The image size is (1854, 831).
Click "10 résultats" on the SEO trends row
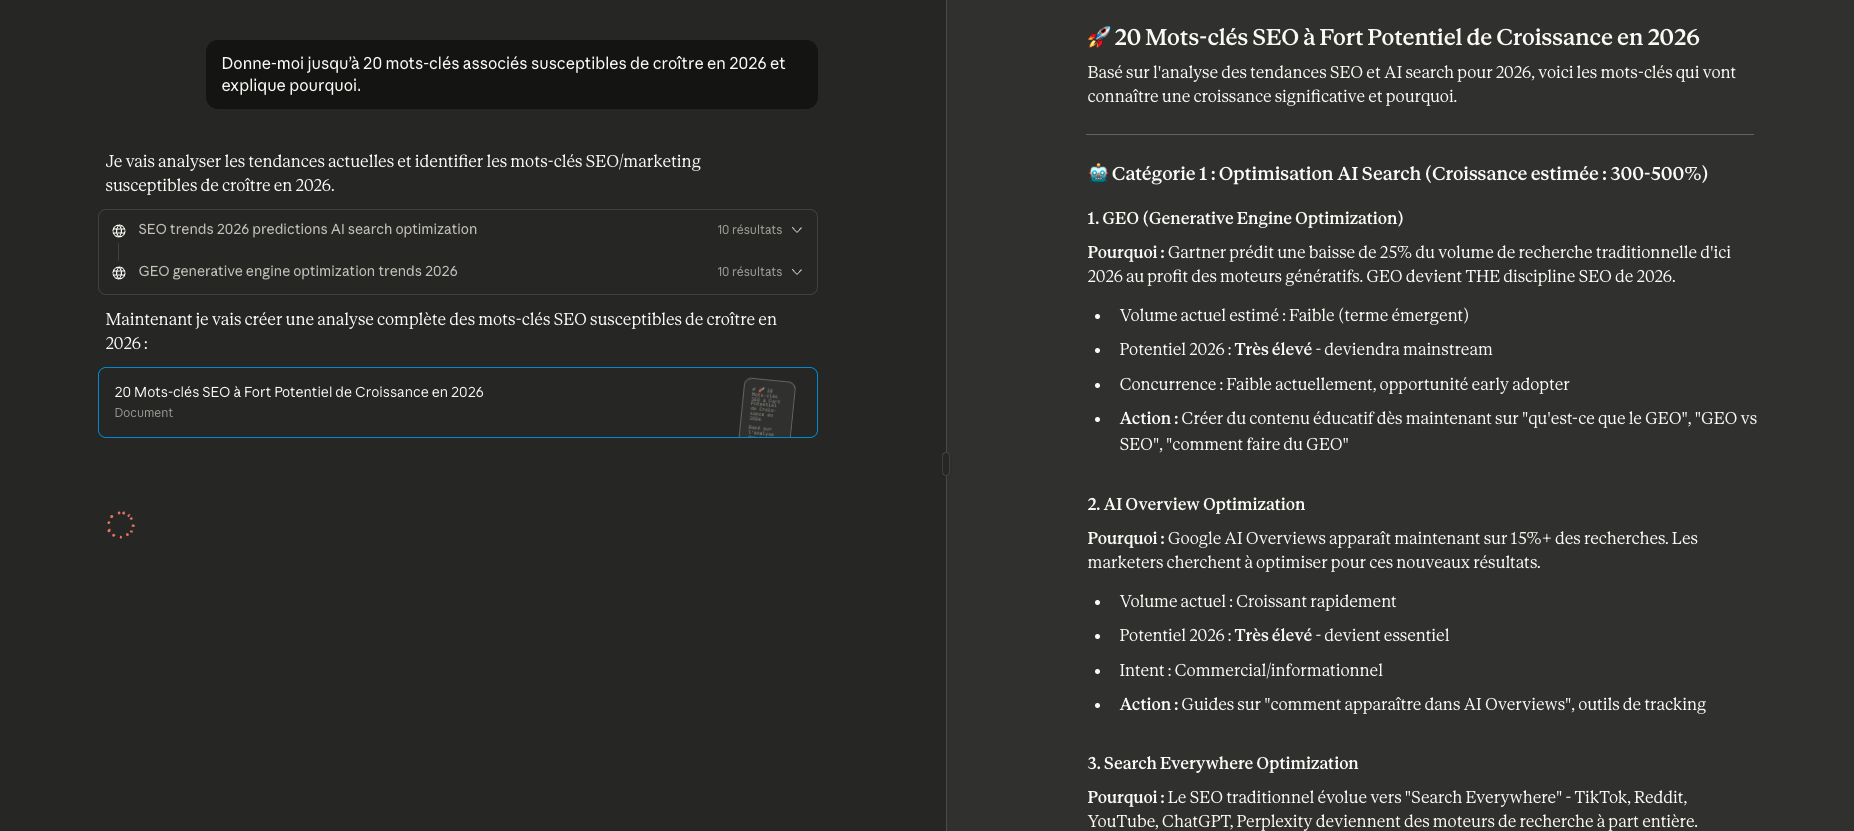749,230
